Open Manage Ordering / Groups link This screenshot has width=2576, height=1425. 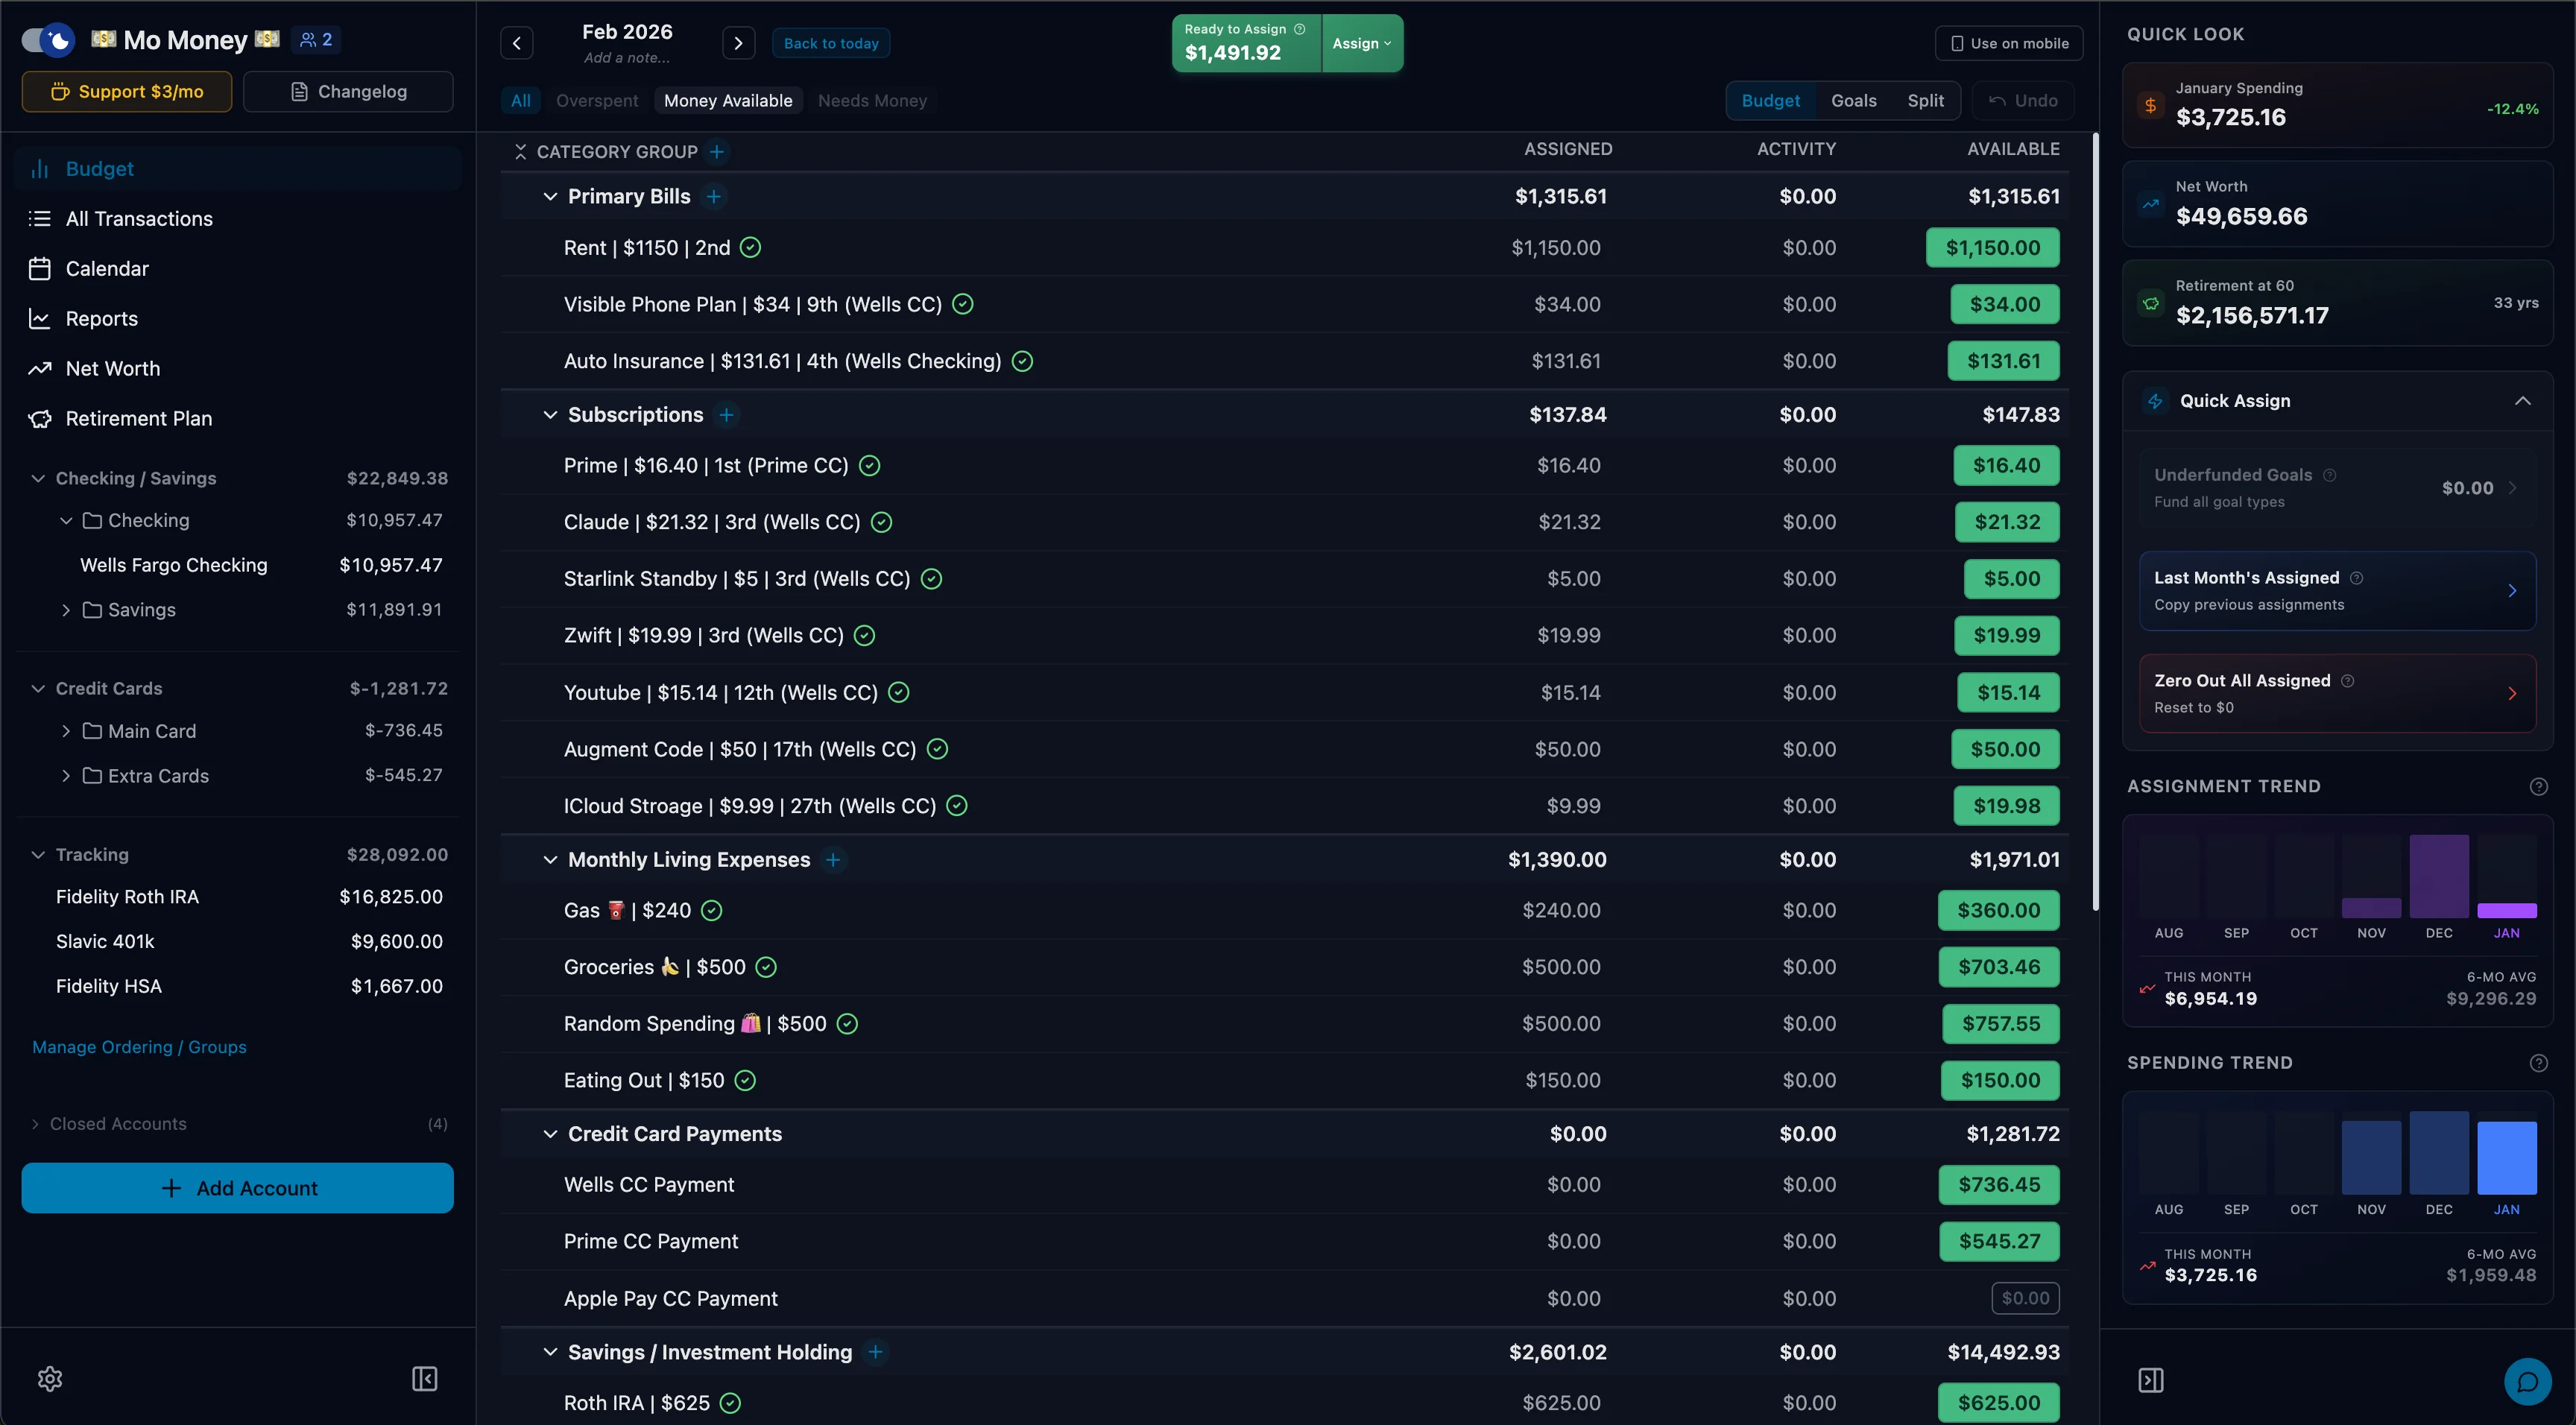(139, 1047)
